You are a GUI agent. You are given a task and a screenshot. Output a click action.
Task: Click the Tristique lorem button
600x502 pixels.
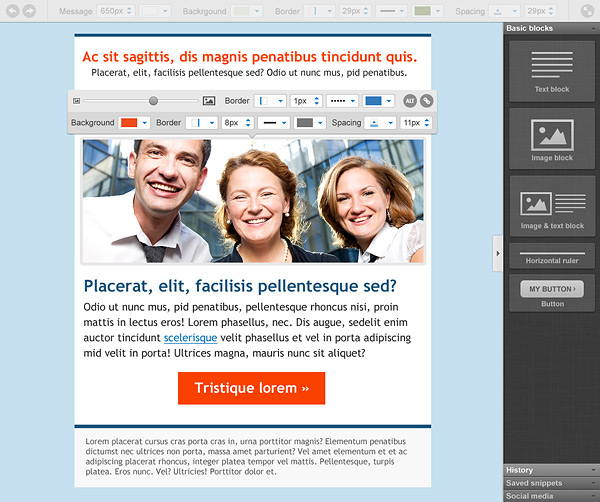point(251,388)
